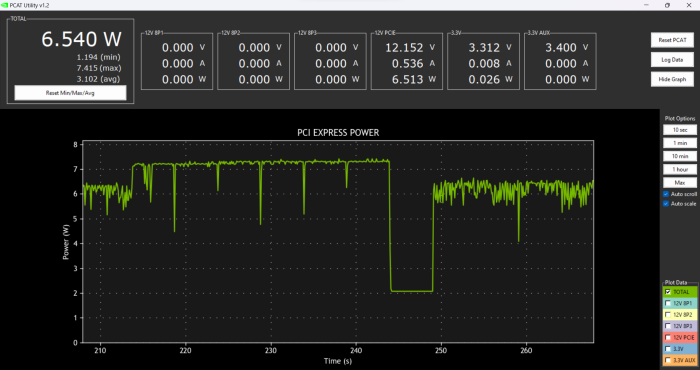
Task: Click the Plot Options label
Action: point(679,118)
